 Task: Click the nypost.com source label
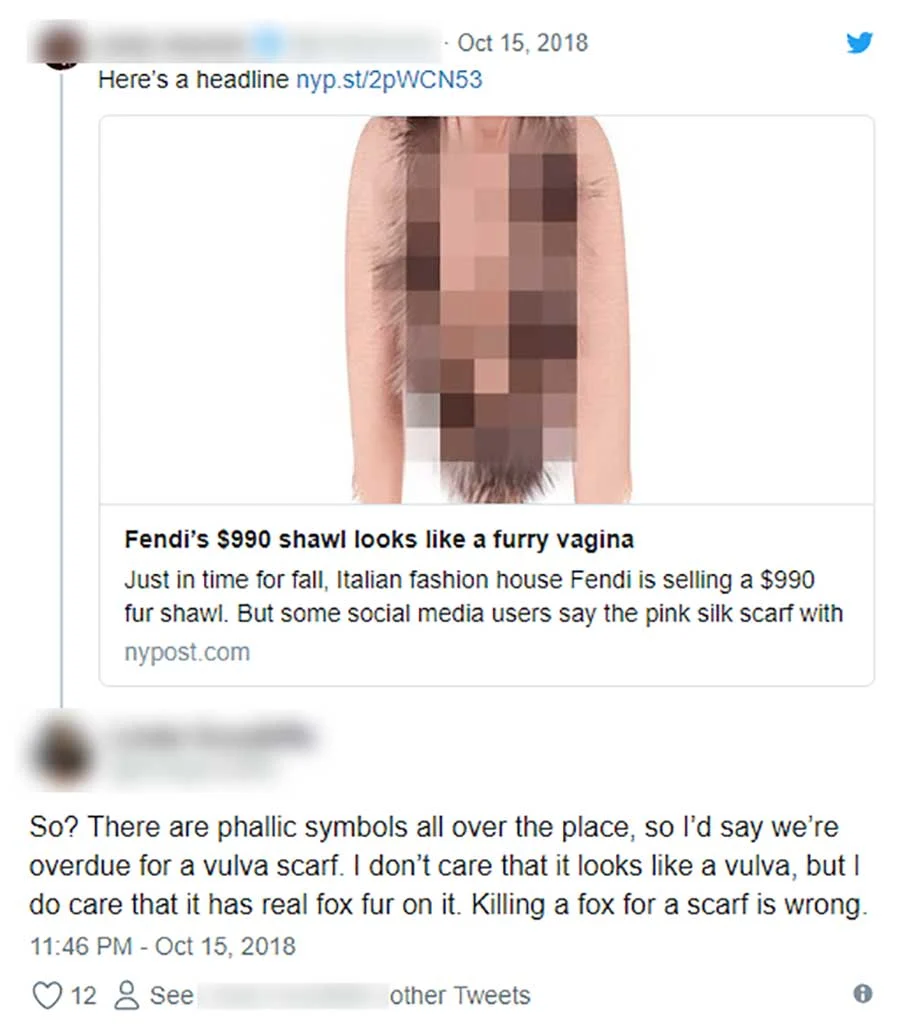[x=187, y=652]
